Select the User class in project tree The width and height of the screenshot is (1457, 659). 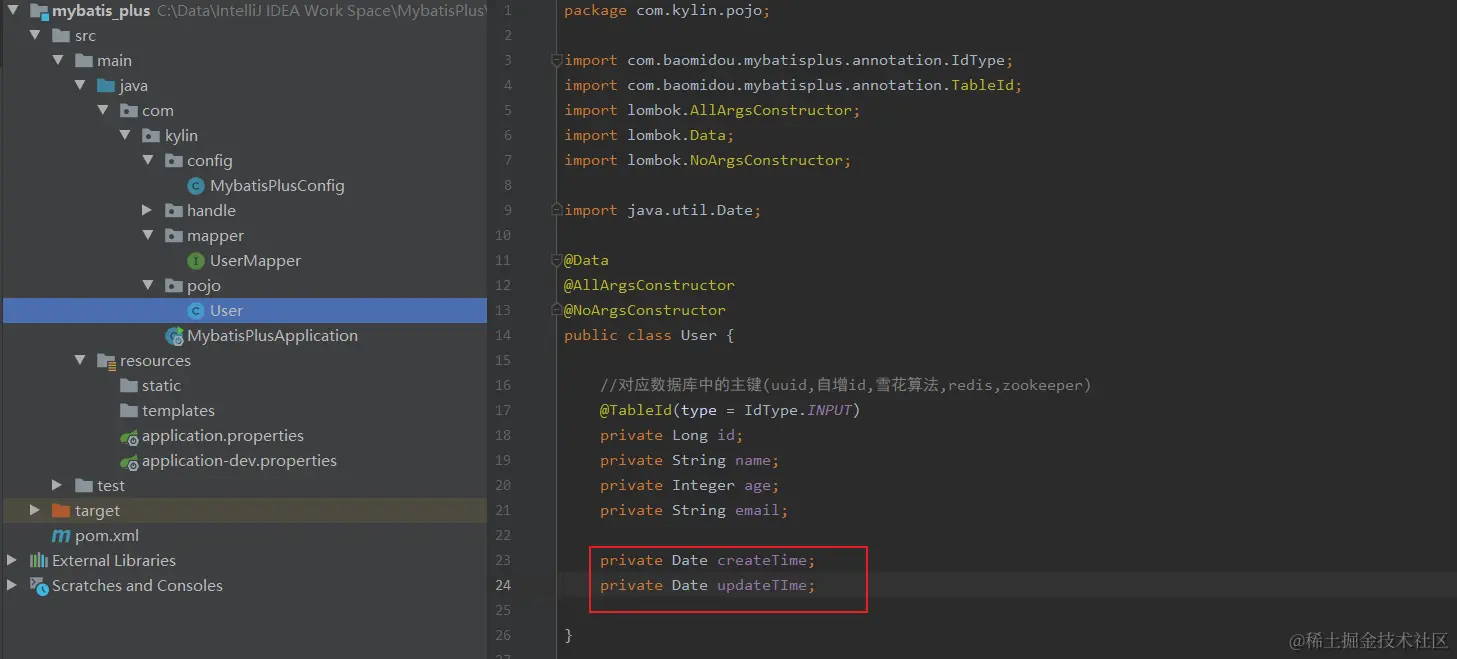pyautogui.click(x=245, y=311)
